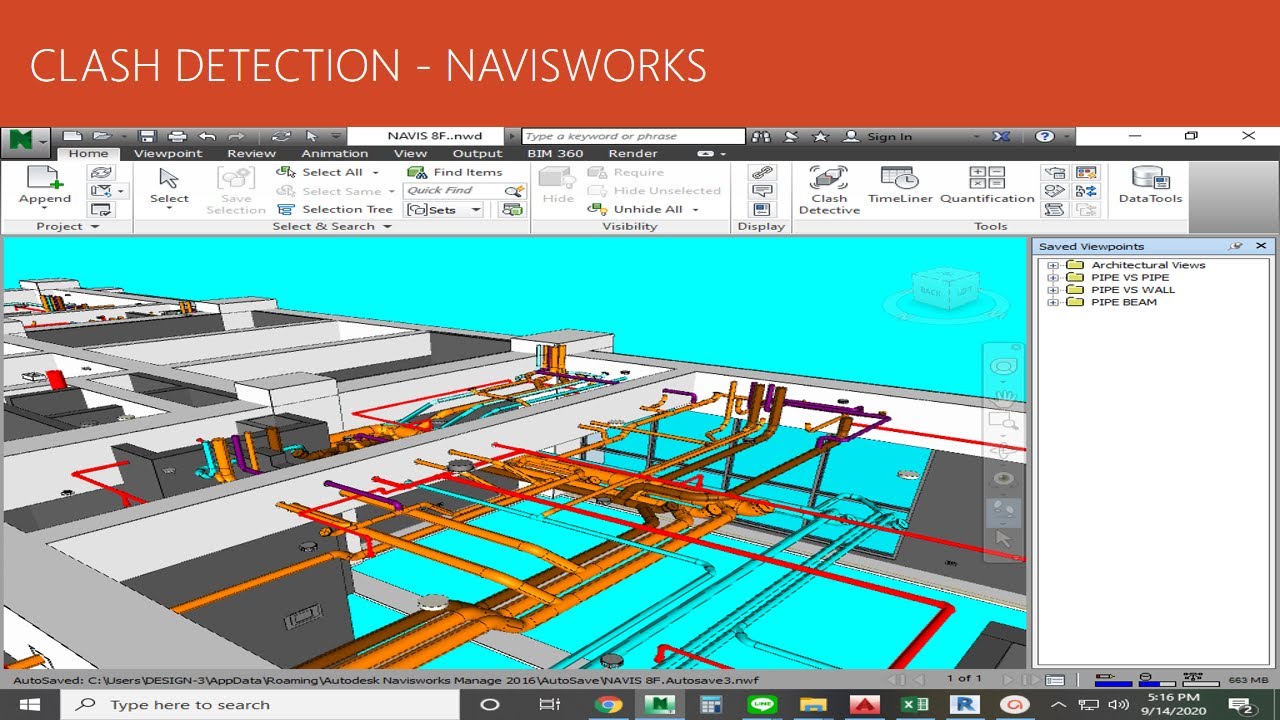Open the View ribbon tab
The image size is (1280, 720).
[x=410, y=153]
